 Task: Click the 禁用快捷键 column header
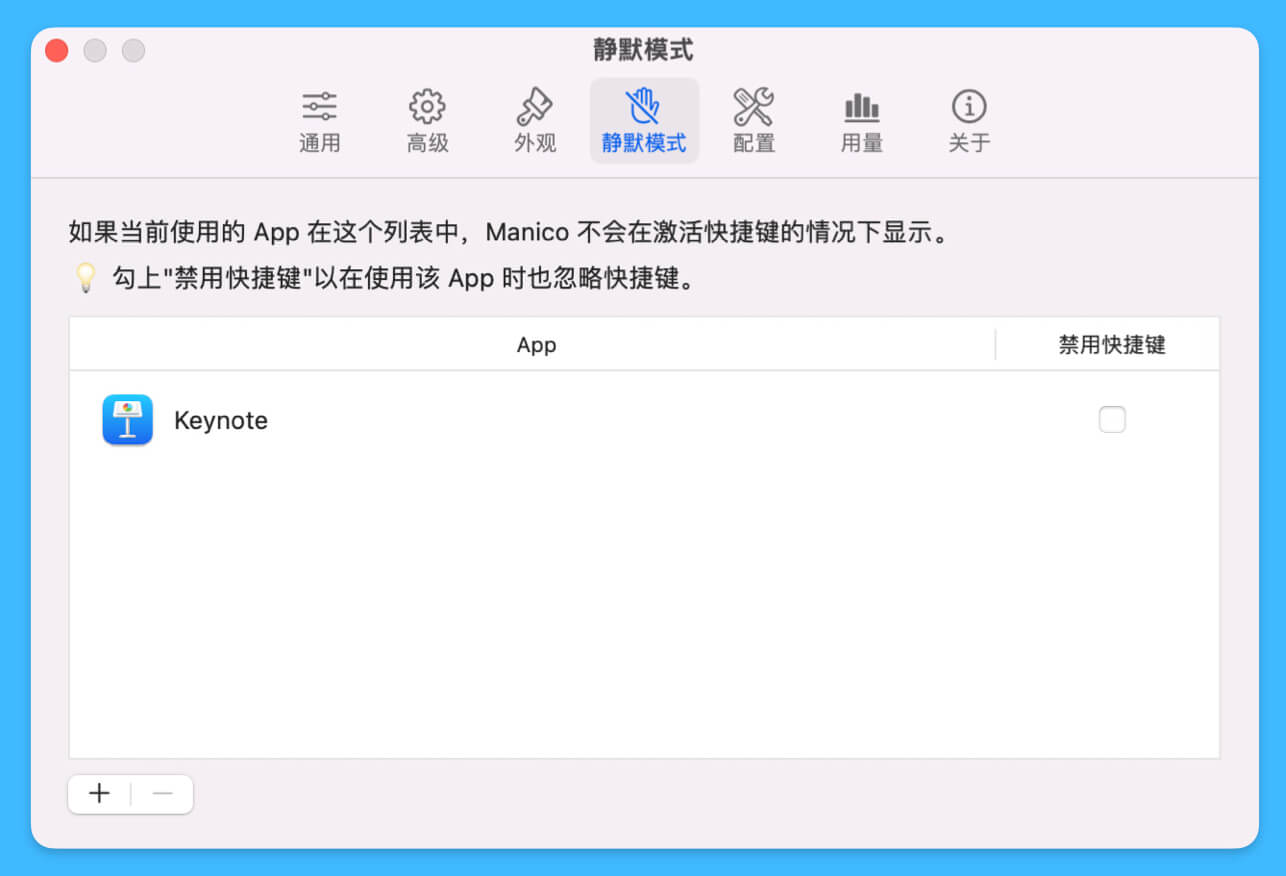coord(1112,345)
